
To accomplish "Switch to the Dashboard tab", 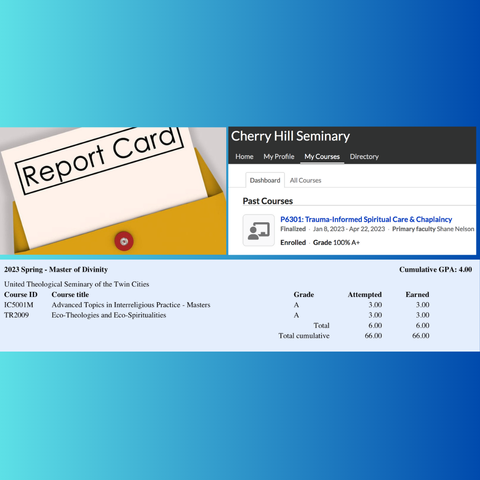I will 265,180.
